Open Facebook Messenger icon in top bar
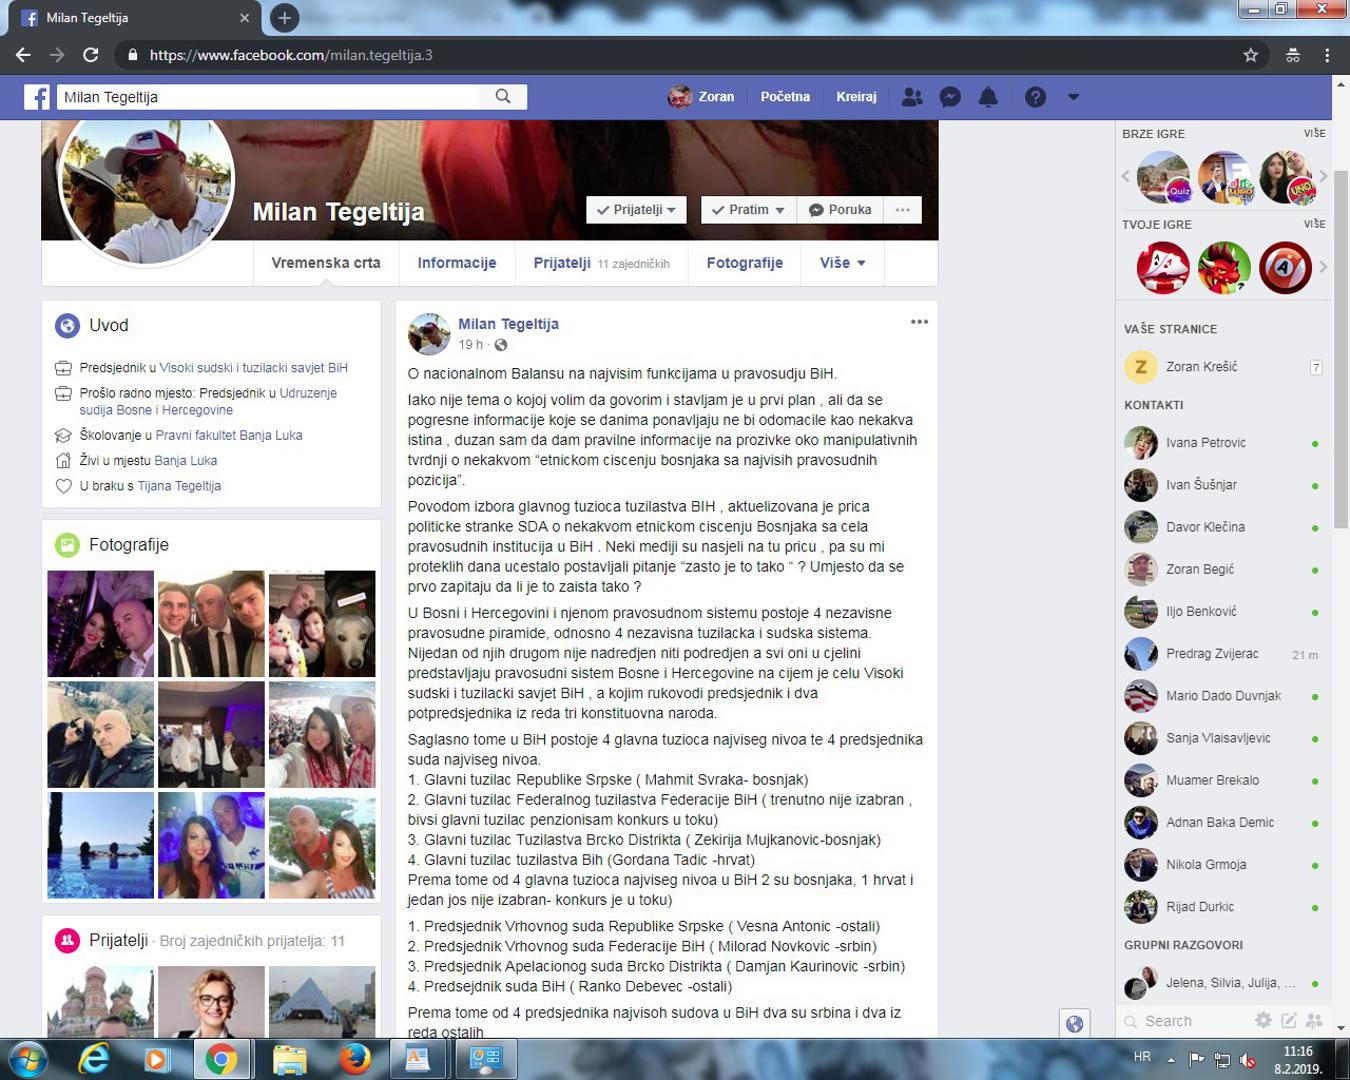This screenshot has width=1350, height=1080. 950,97
